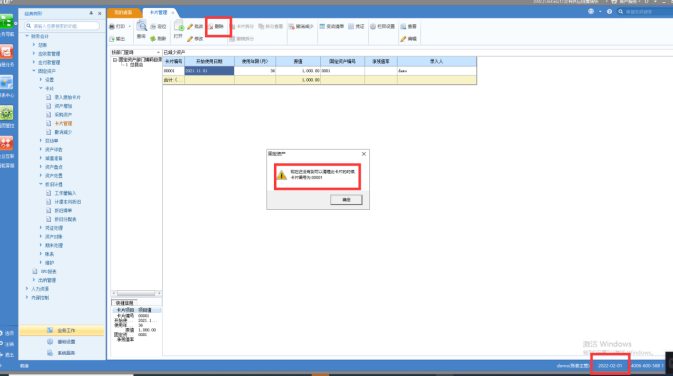This screenshot has width=673, height=376.
Task: Click the 查看 view icon
Action: pos(403,27)
